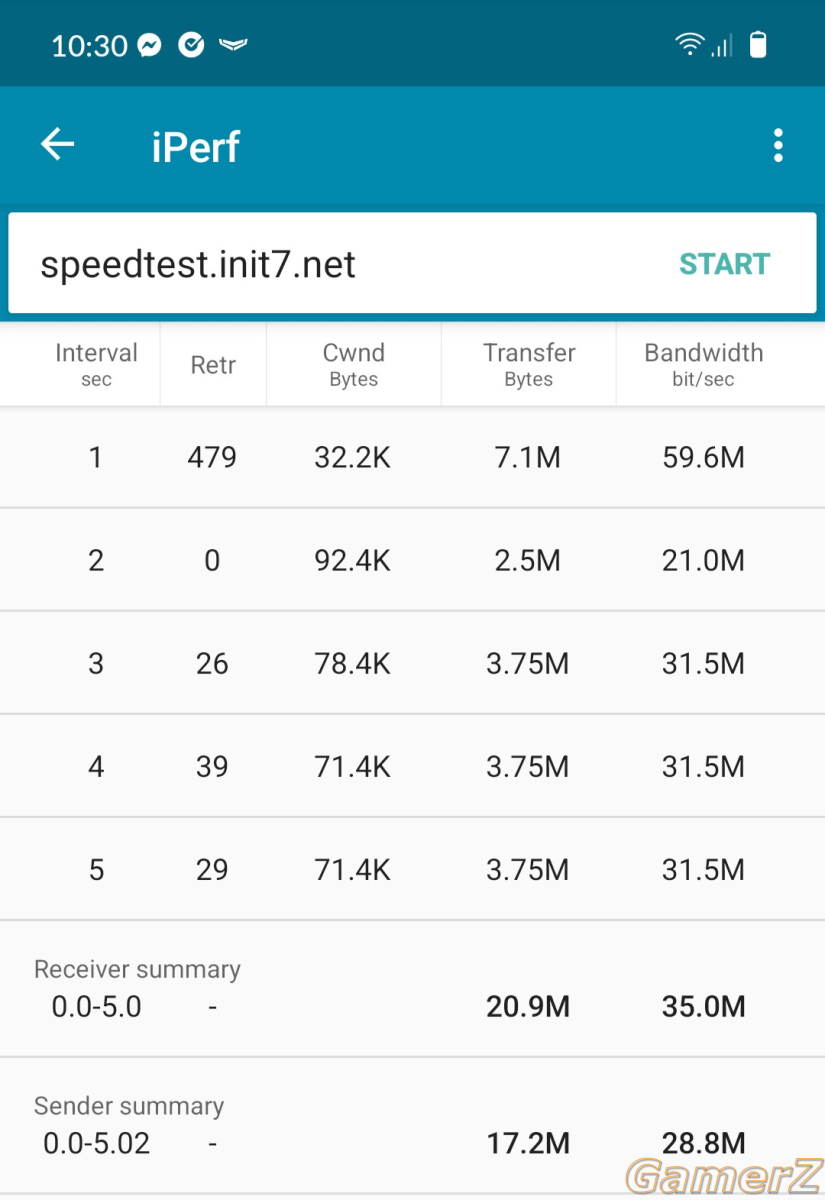Select the Sender summary row

point(412,1125)
